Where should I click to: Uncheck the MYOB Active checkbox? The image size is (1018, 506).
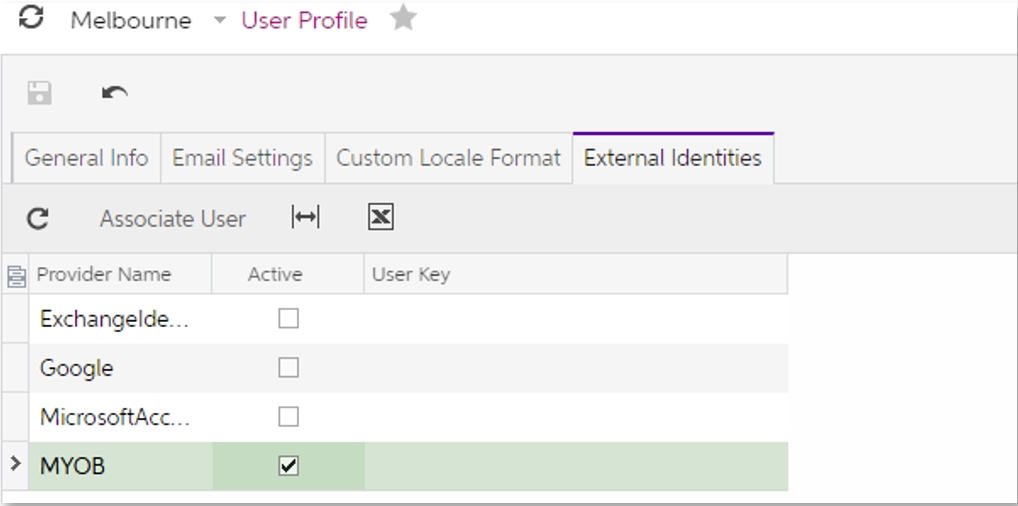pos(288,466)
